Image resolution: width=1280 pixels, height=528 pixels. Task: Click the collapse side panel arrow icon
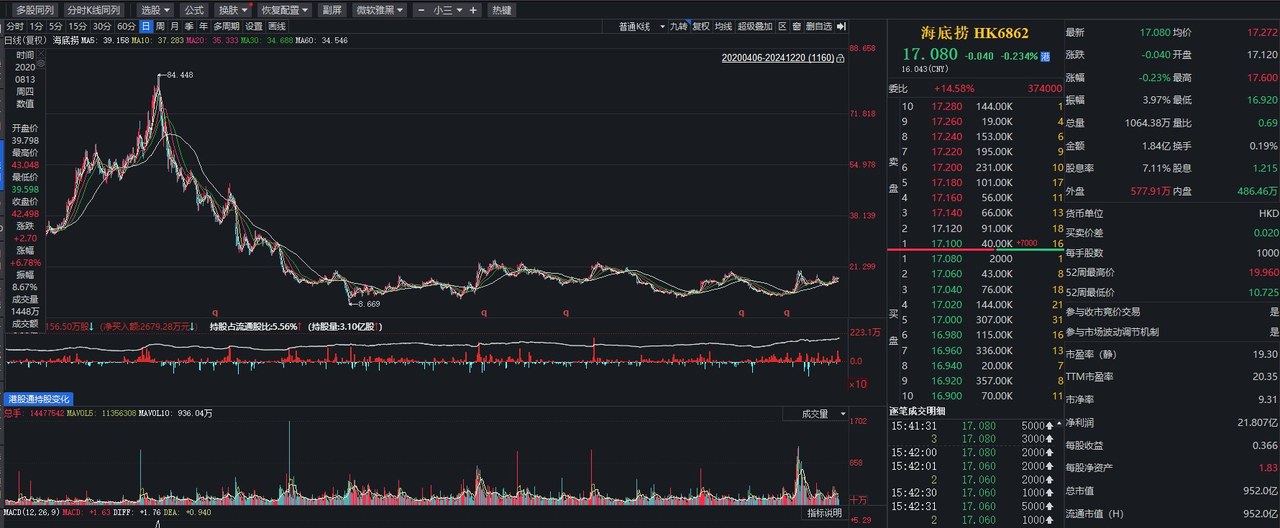pos(841,26)
